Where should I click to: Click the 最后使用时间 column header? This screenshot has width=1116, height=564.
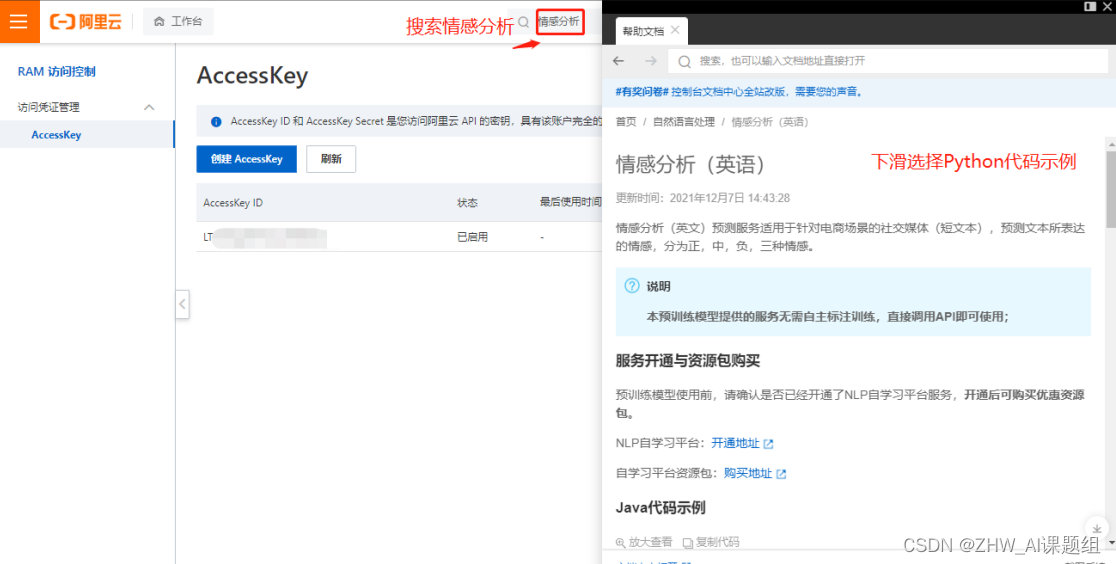[570, 203]
